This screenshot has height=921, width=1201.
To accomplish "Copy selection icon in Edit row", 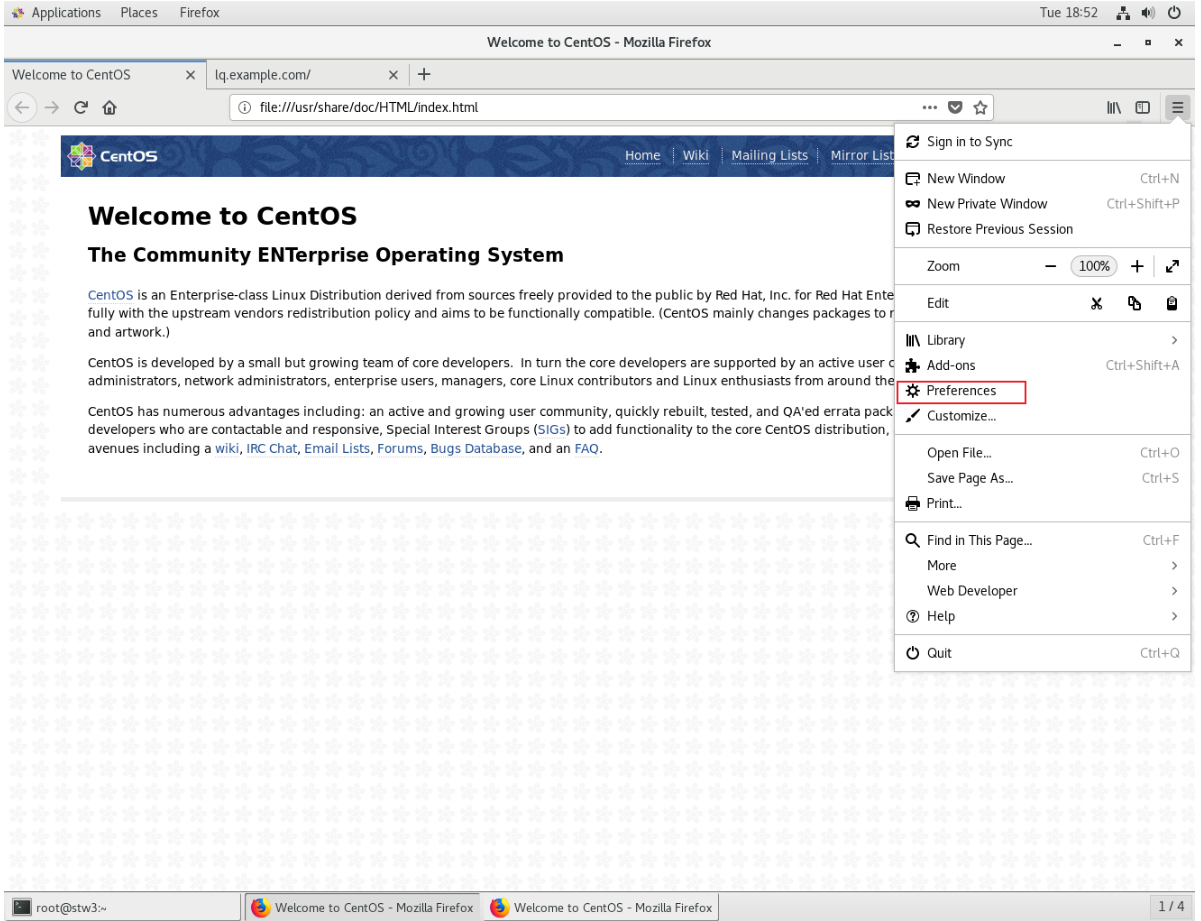I will [x=1135, y=303].
